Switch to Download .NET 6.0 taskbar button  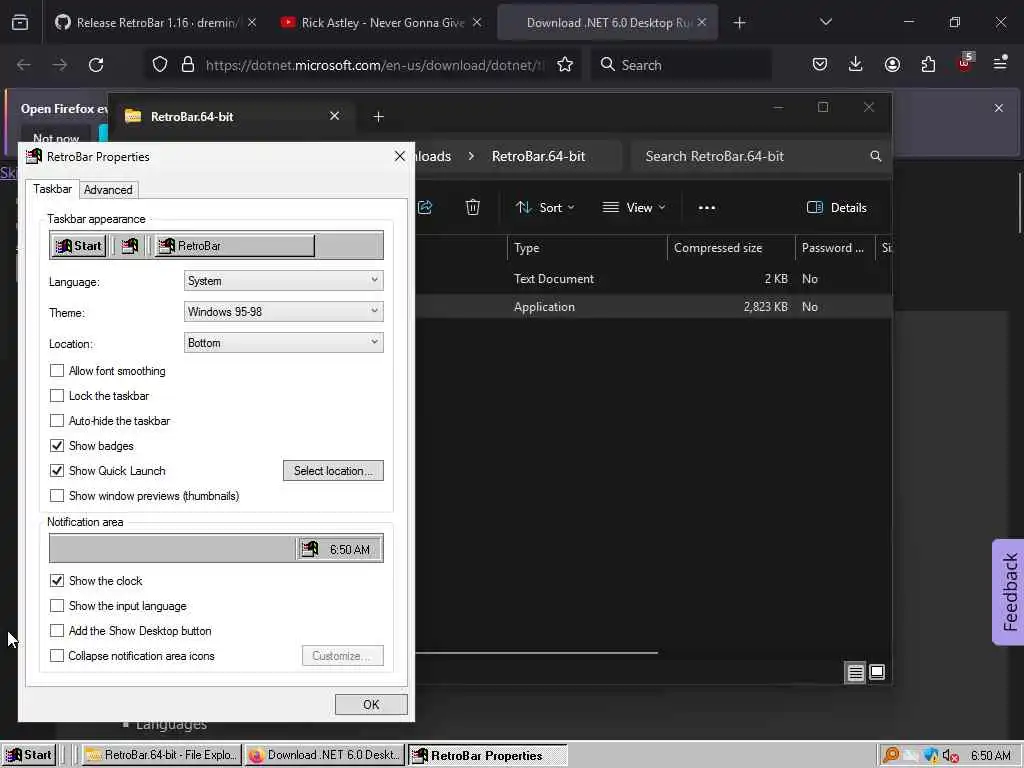tap(325, 755)
